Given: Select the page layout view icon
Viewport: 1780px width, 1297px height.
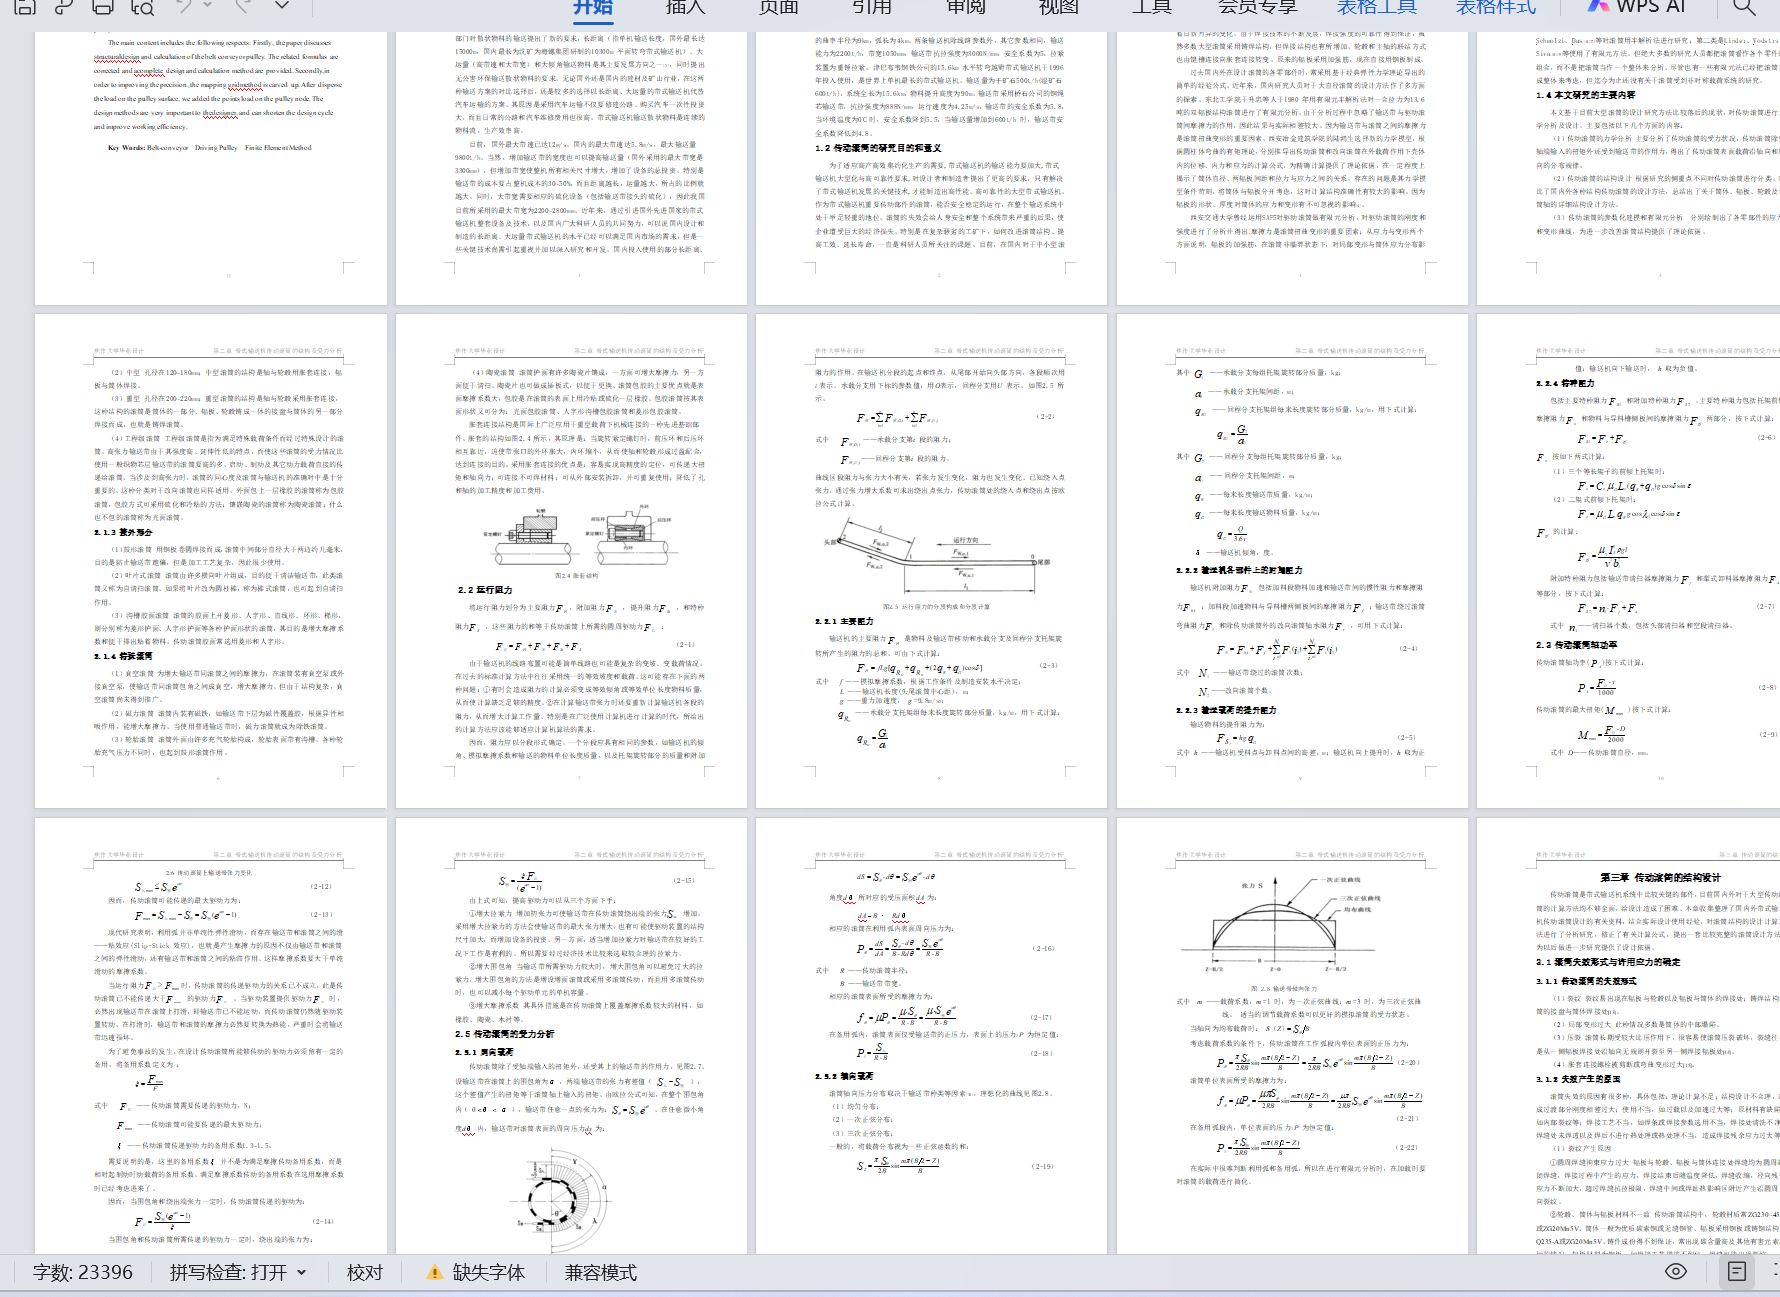Looking at the screenshot, I should click(1737, 1271).
